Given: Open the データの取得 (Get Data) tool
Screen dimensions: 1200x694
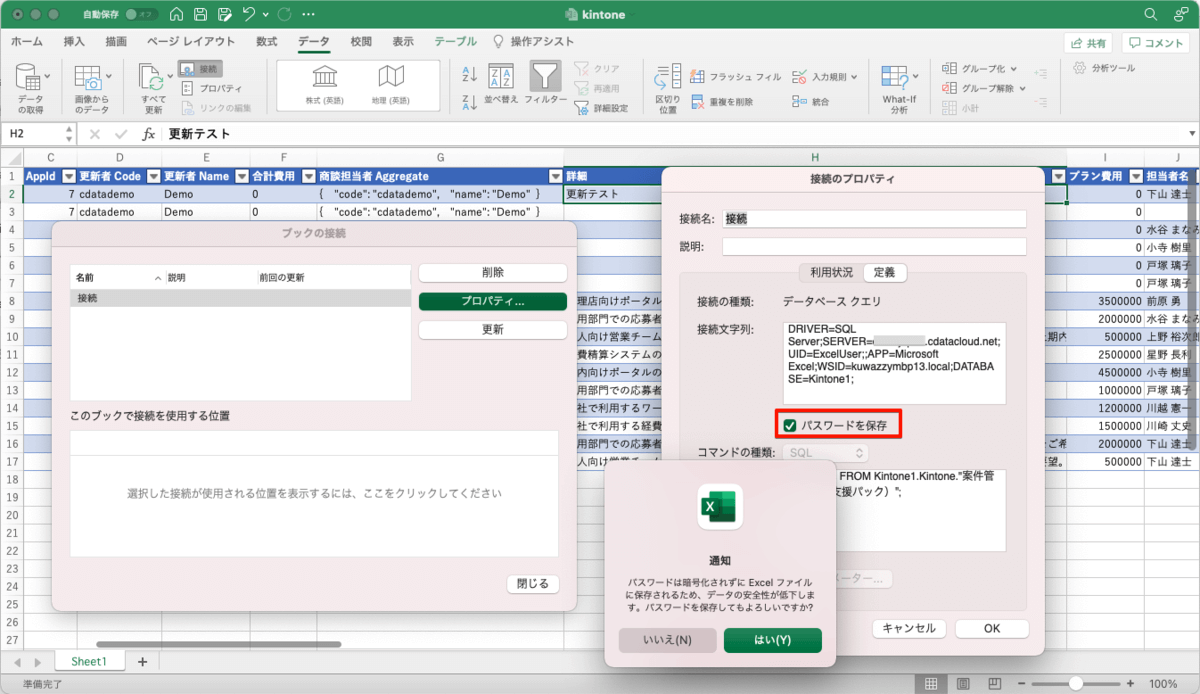Looking at the screenshot, I should 30,88.
